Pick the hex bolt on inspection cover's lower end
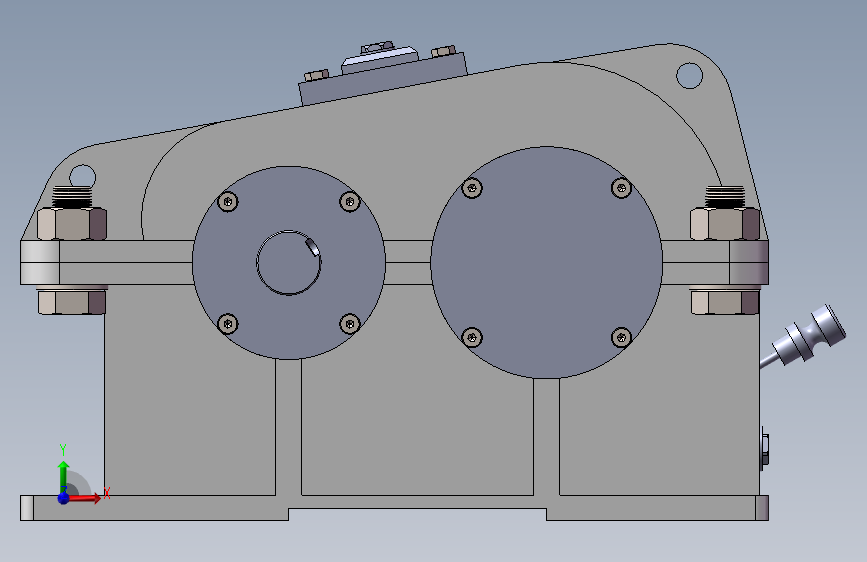Image resolution: width=867 pixels, height=562 pixels. [316, 75]
